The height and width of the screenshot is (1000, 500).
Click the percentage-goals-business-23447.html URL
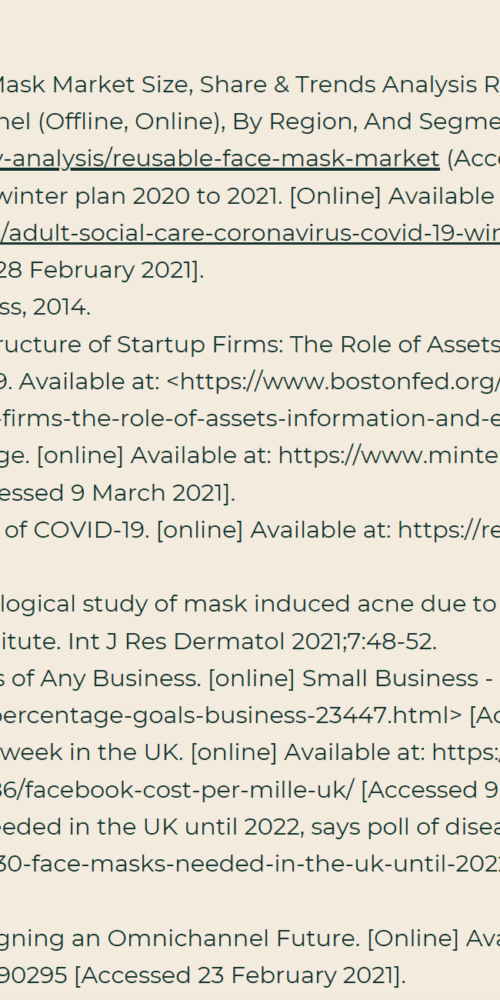point(230,716)
